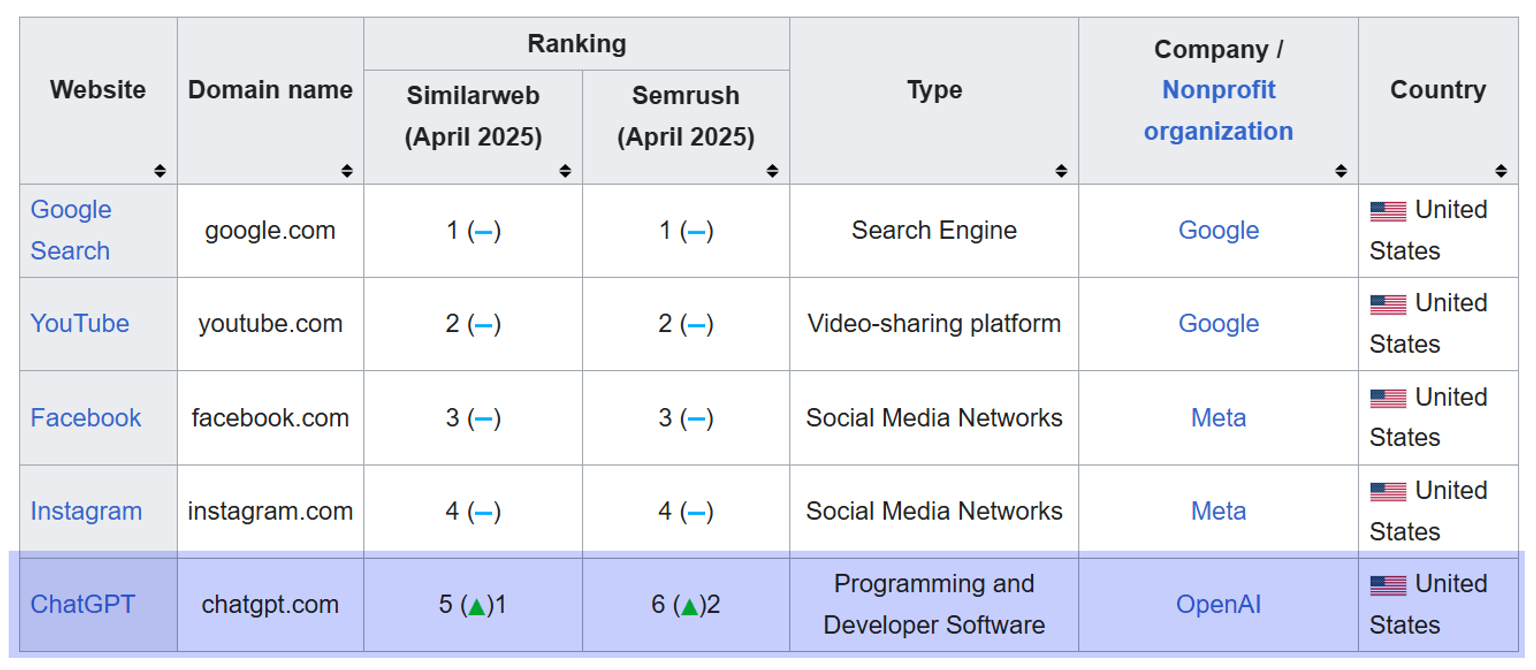Sort table by Domain name column
This screenshot has height=670, width=1536.
(346, 171)
